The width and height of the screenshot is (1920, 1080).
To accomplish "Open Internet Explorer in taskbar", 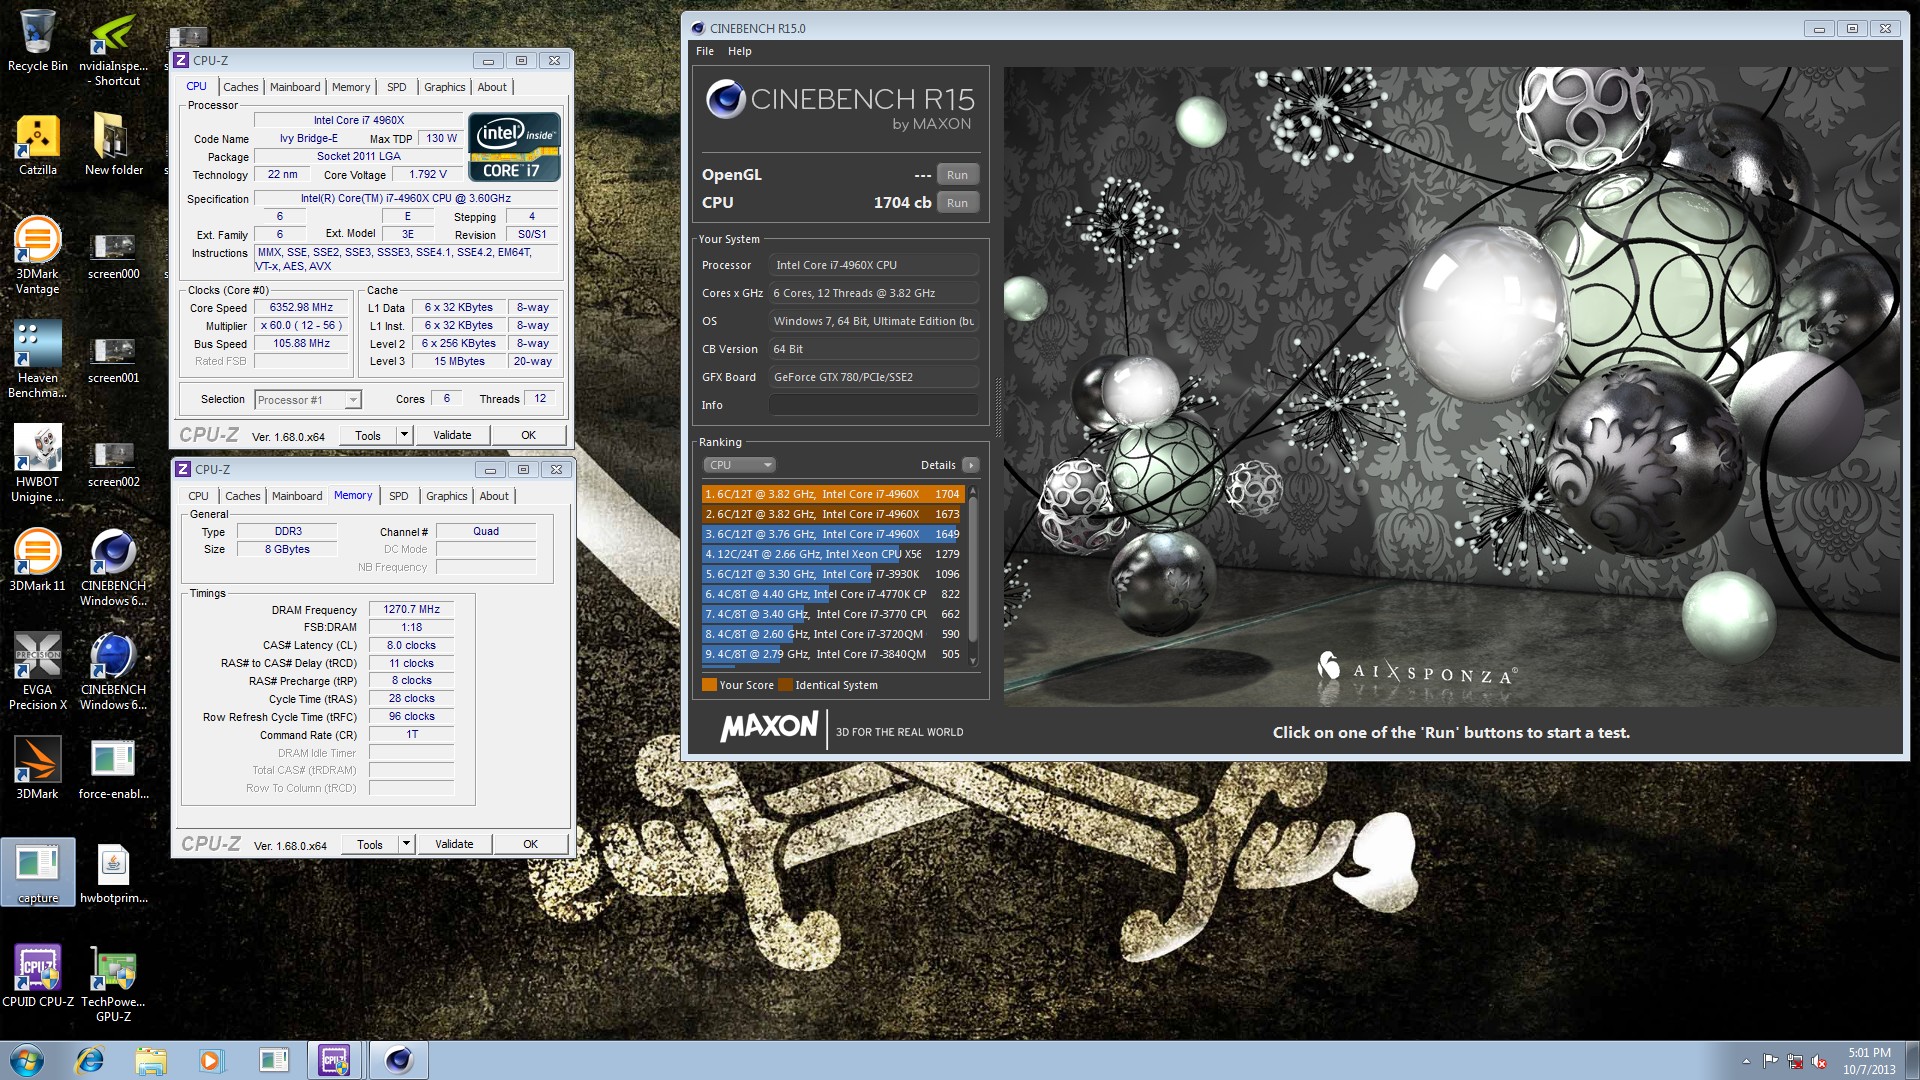I will (x=90, y=1060).
